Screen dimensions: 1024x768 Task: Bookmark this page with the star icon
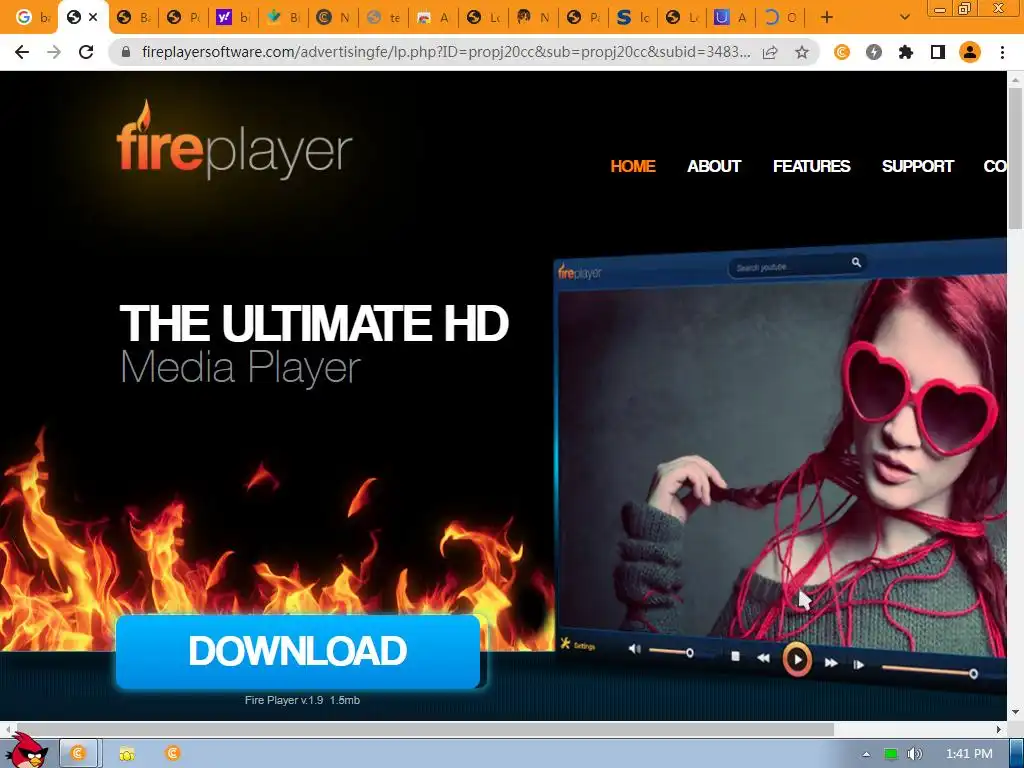tap(802, 52)
